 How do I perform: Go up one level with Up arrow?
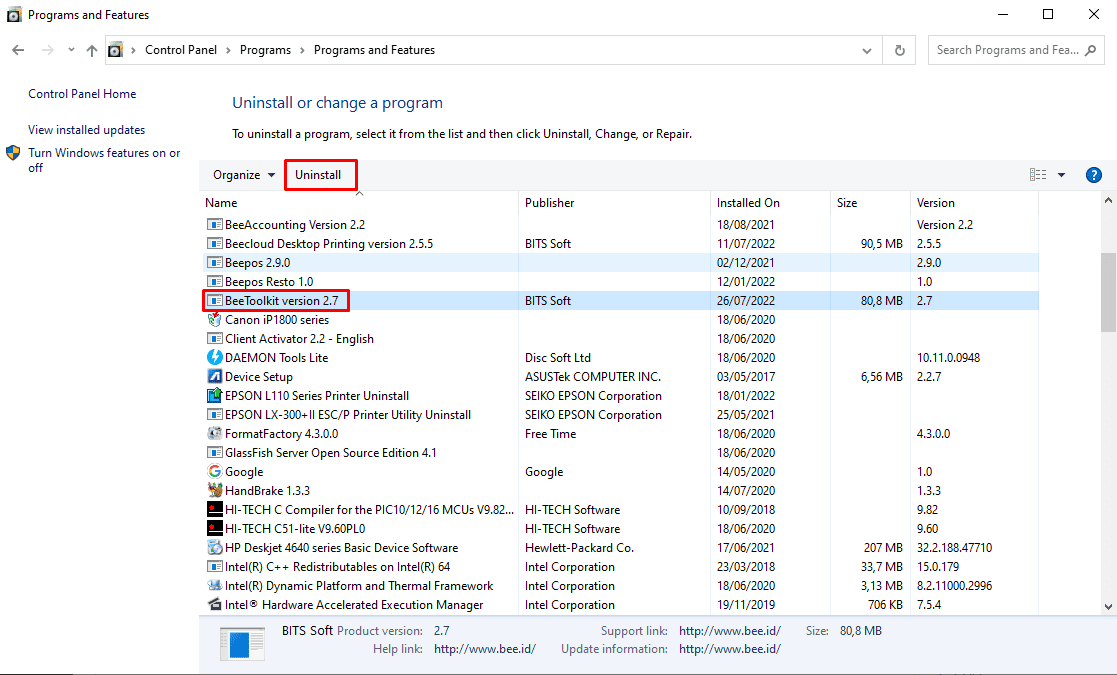(92, 50)
